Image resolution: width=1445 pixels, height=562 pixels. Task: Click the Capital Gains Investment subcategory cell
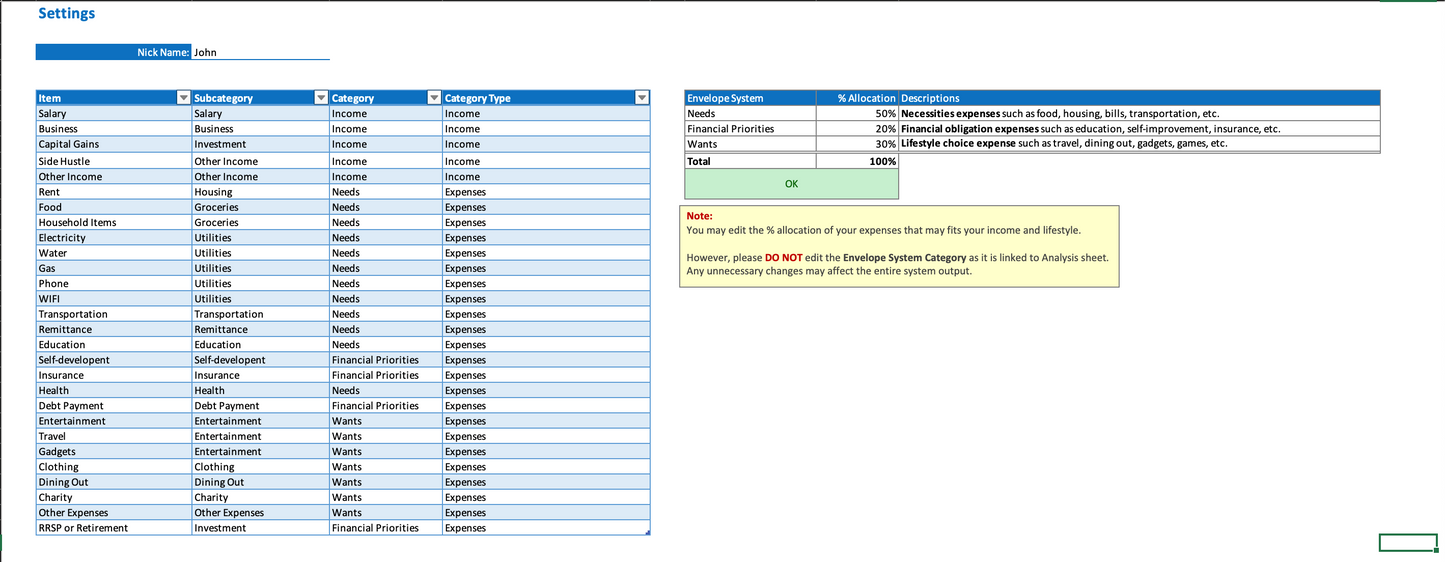tap(260, 144)
